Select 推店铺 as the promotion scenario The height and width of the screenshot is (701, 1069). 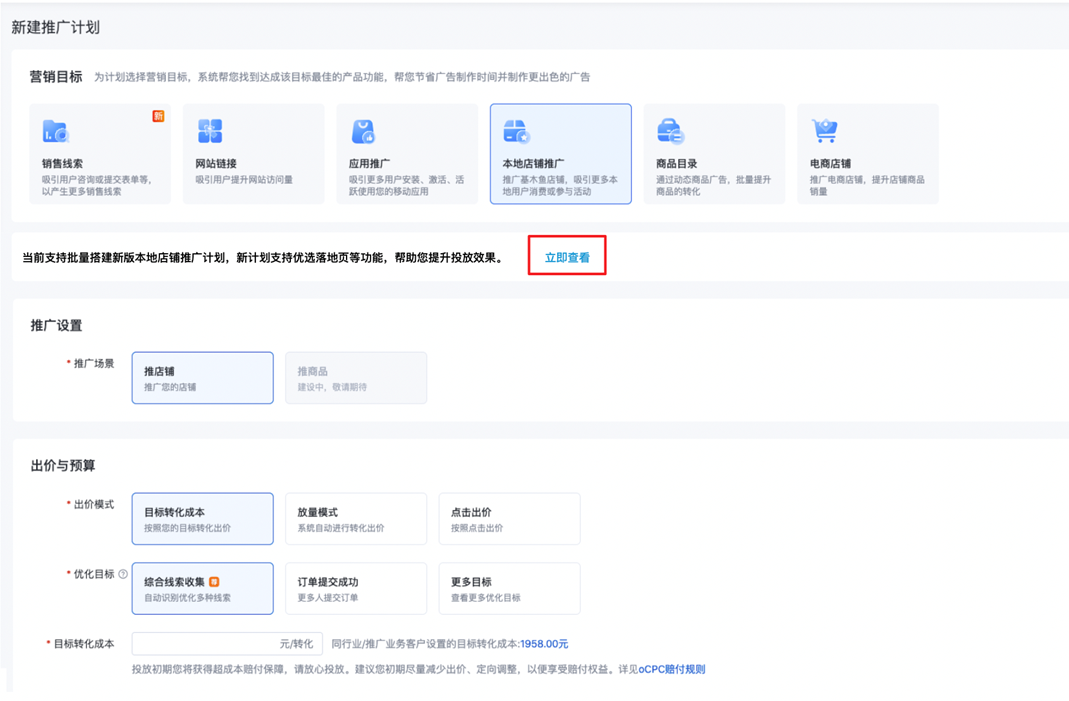[202, 378]
